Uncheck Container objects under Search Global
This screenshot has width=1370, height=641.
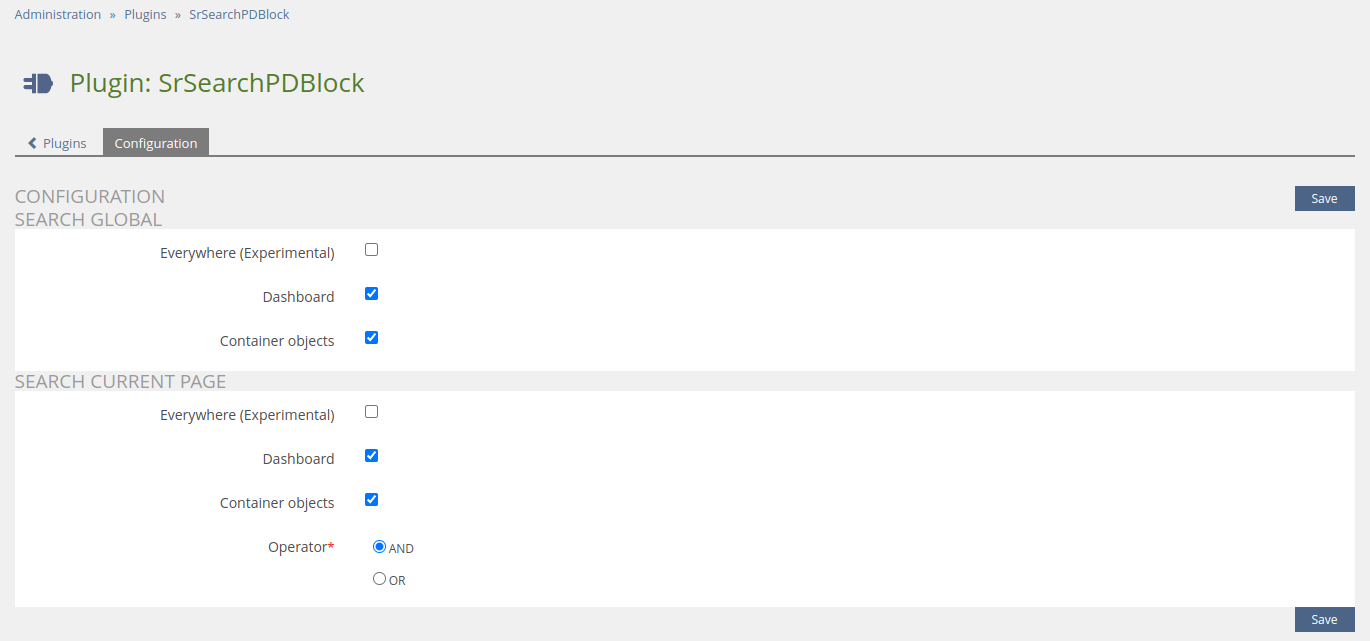[x=372, y=338]
